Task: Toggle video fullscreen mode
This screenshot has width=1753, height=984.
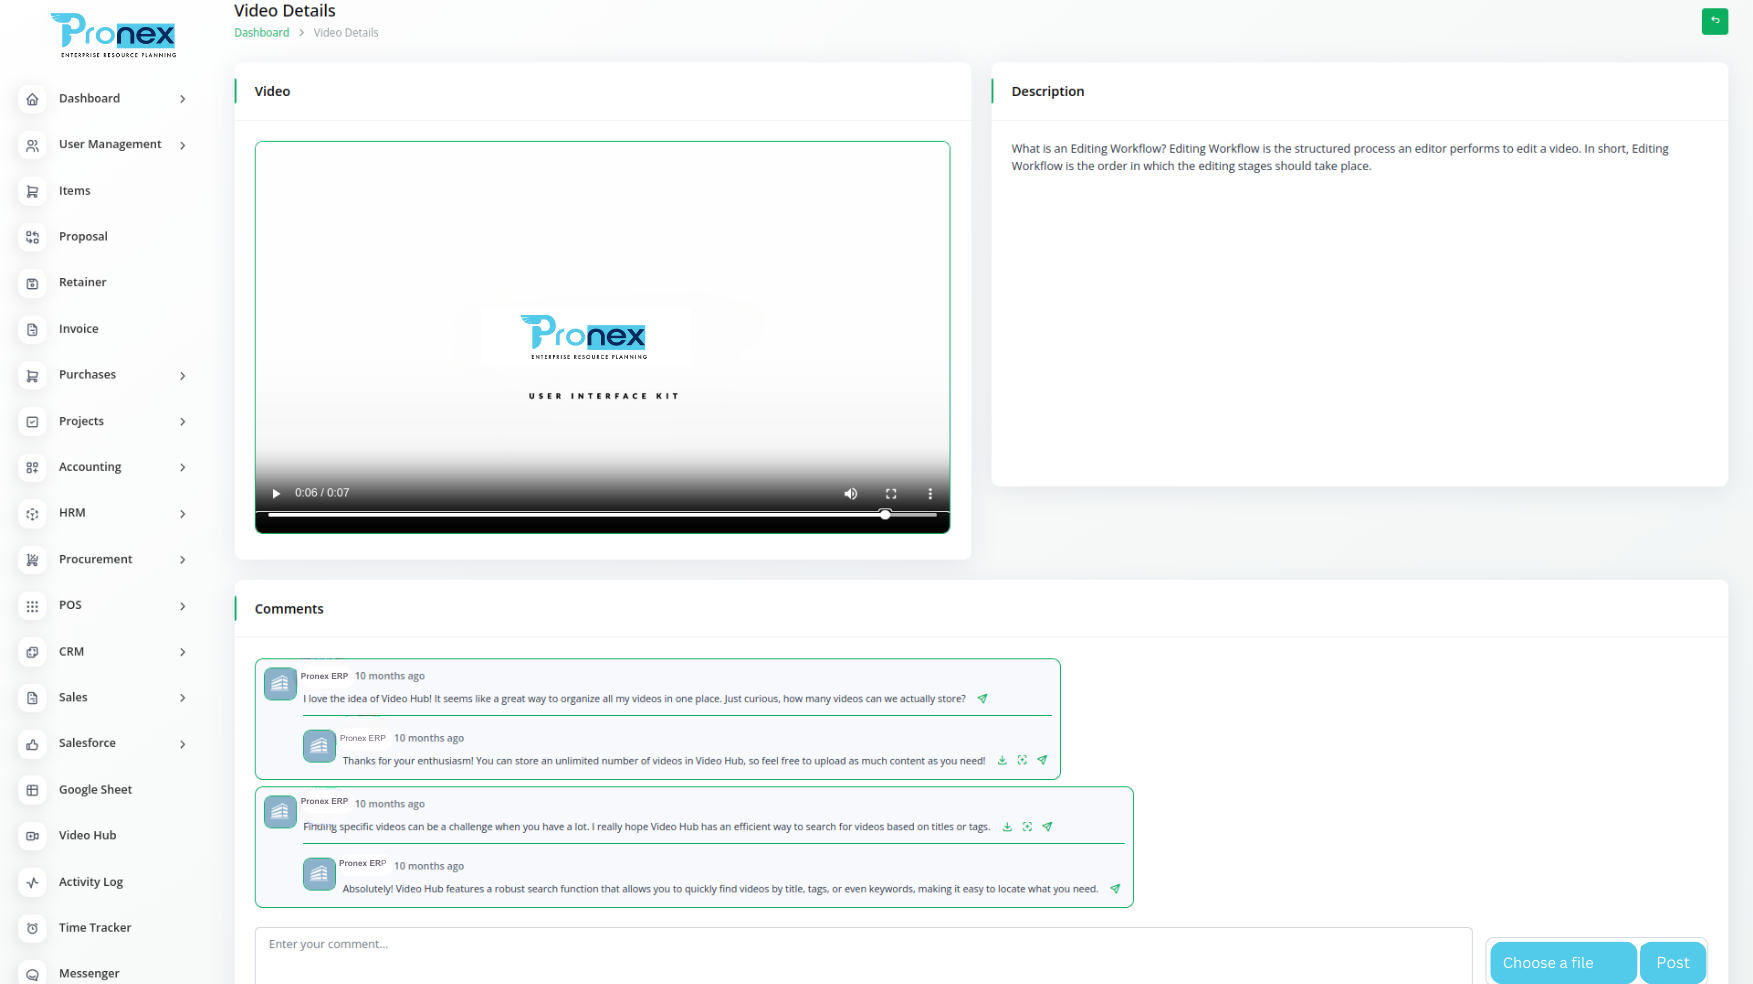Action: [x=891, y=493]
